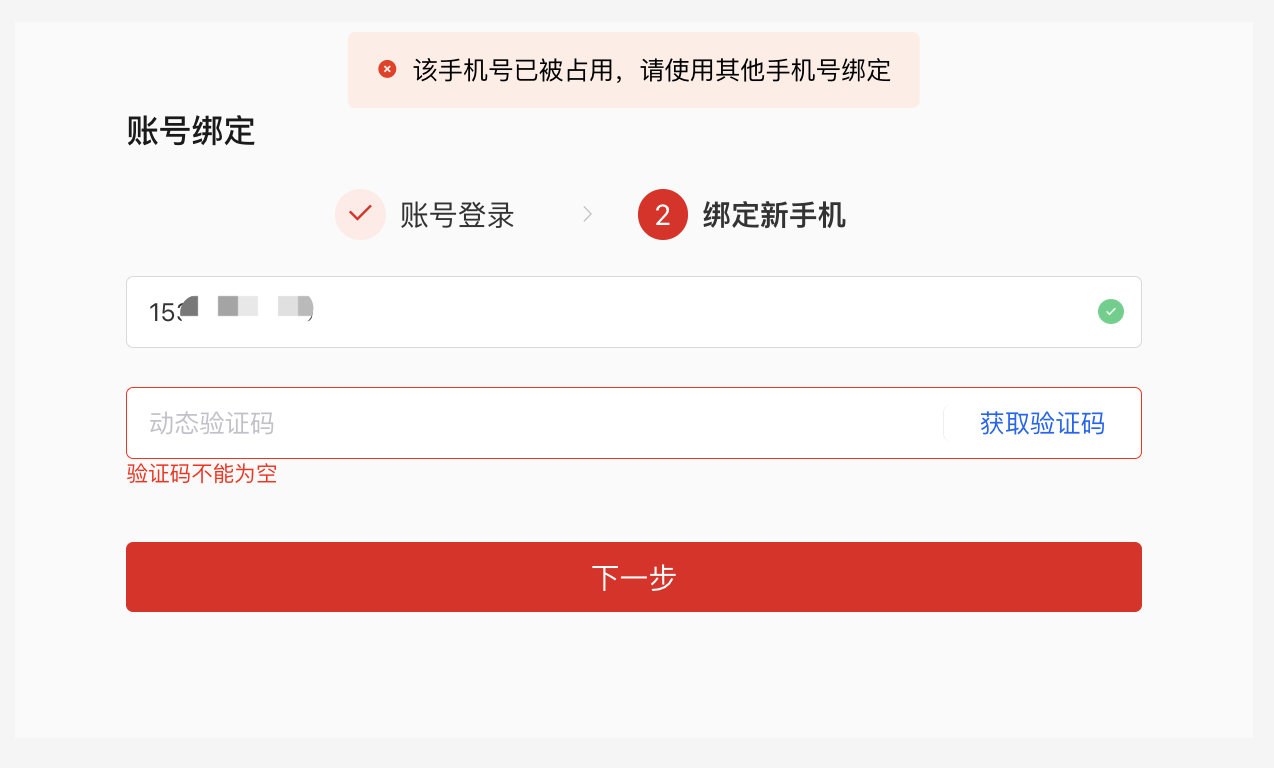1274x768 pixels.
Task: Click the 验证码不能为空 error message
Action: (202, 474)
